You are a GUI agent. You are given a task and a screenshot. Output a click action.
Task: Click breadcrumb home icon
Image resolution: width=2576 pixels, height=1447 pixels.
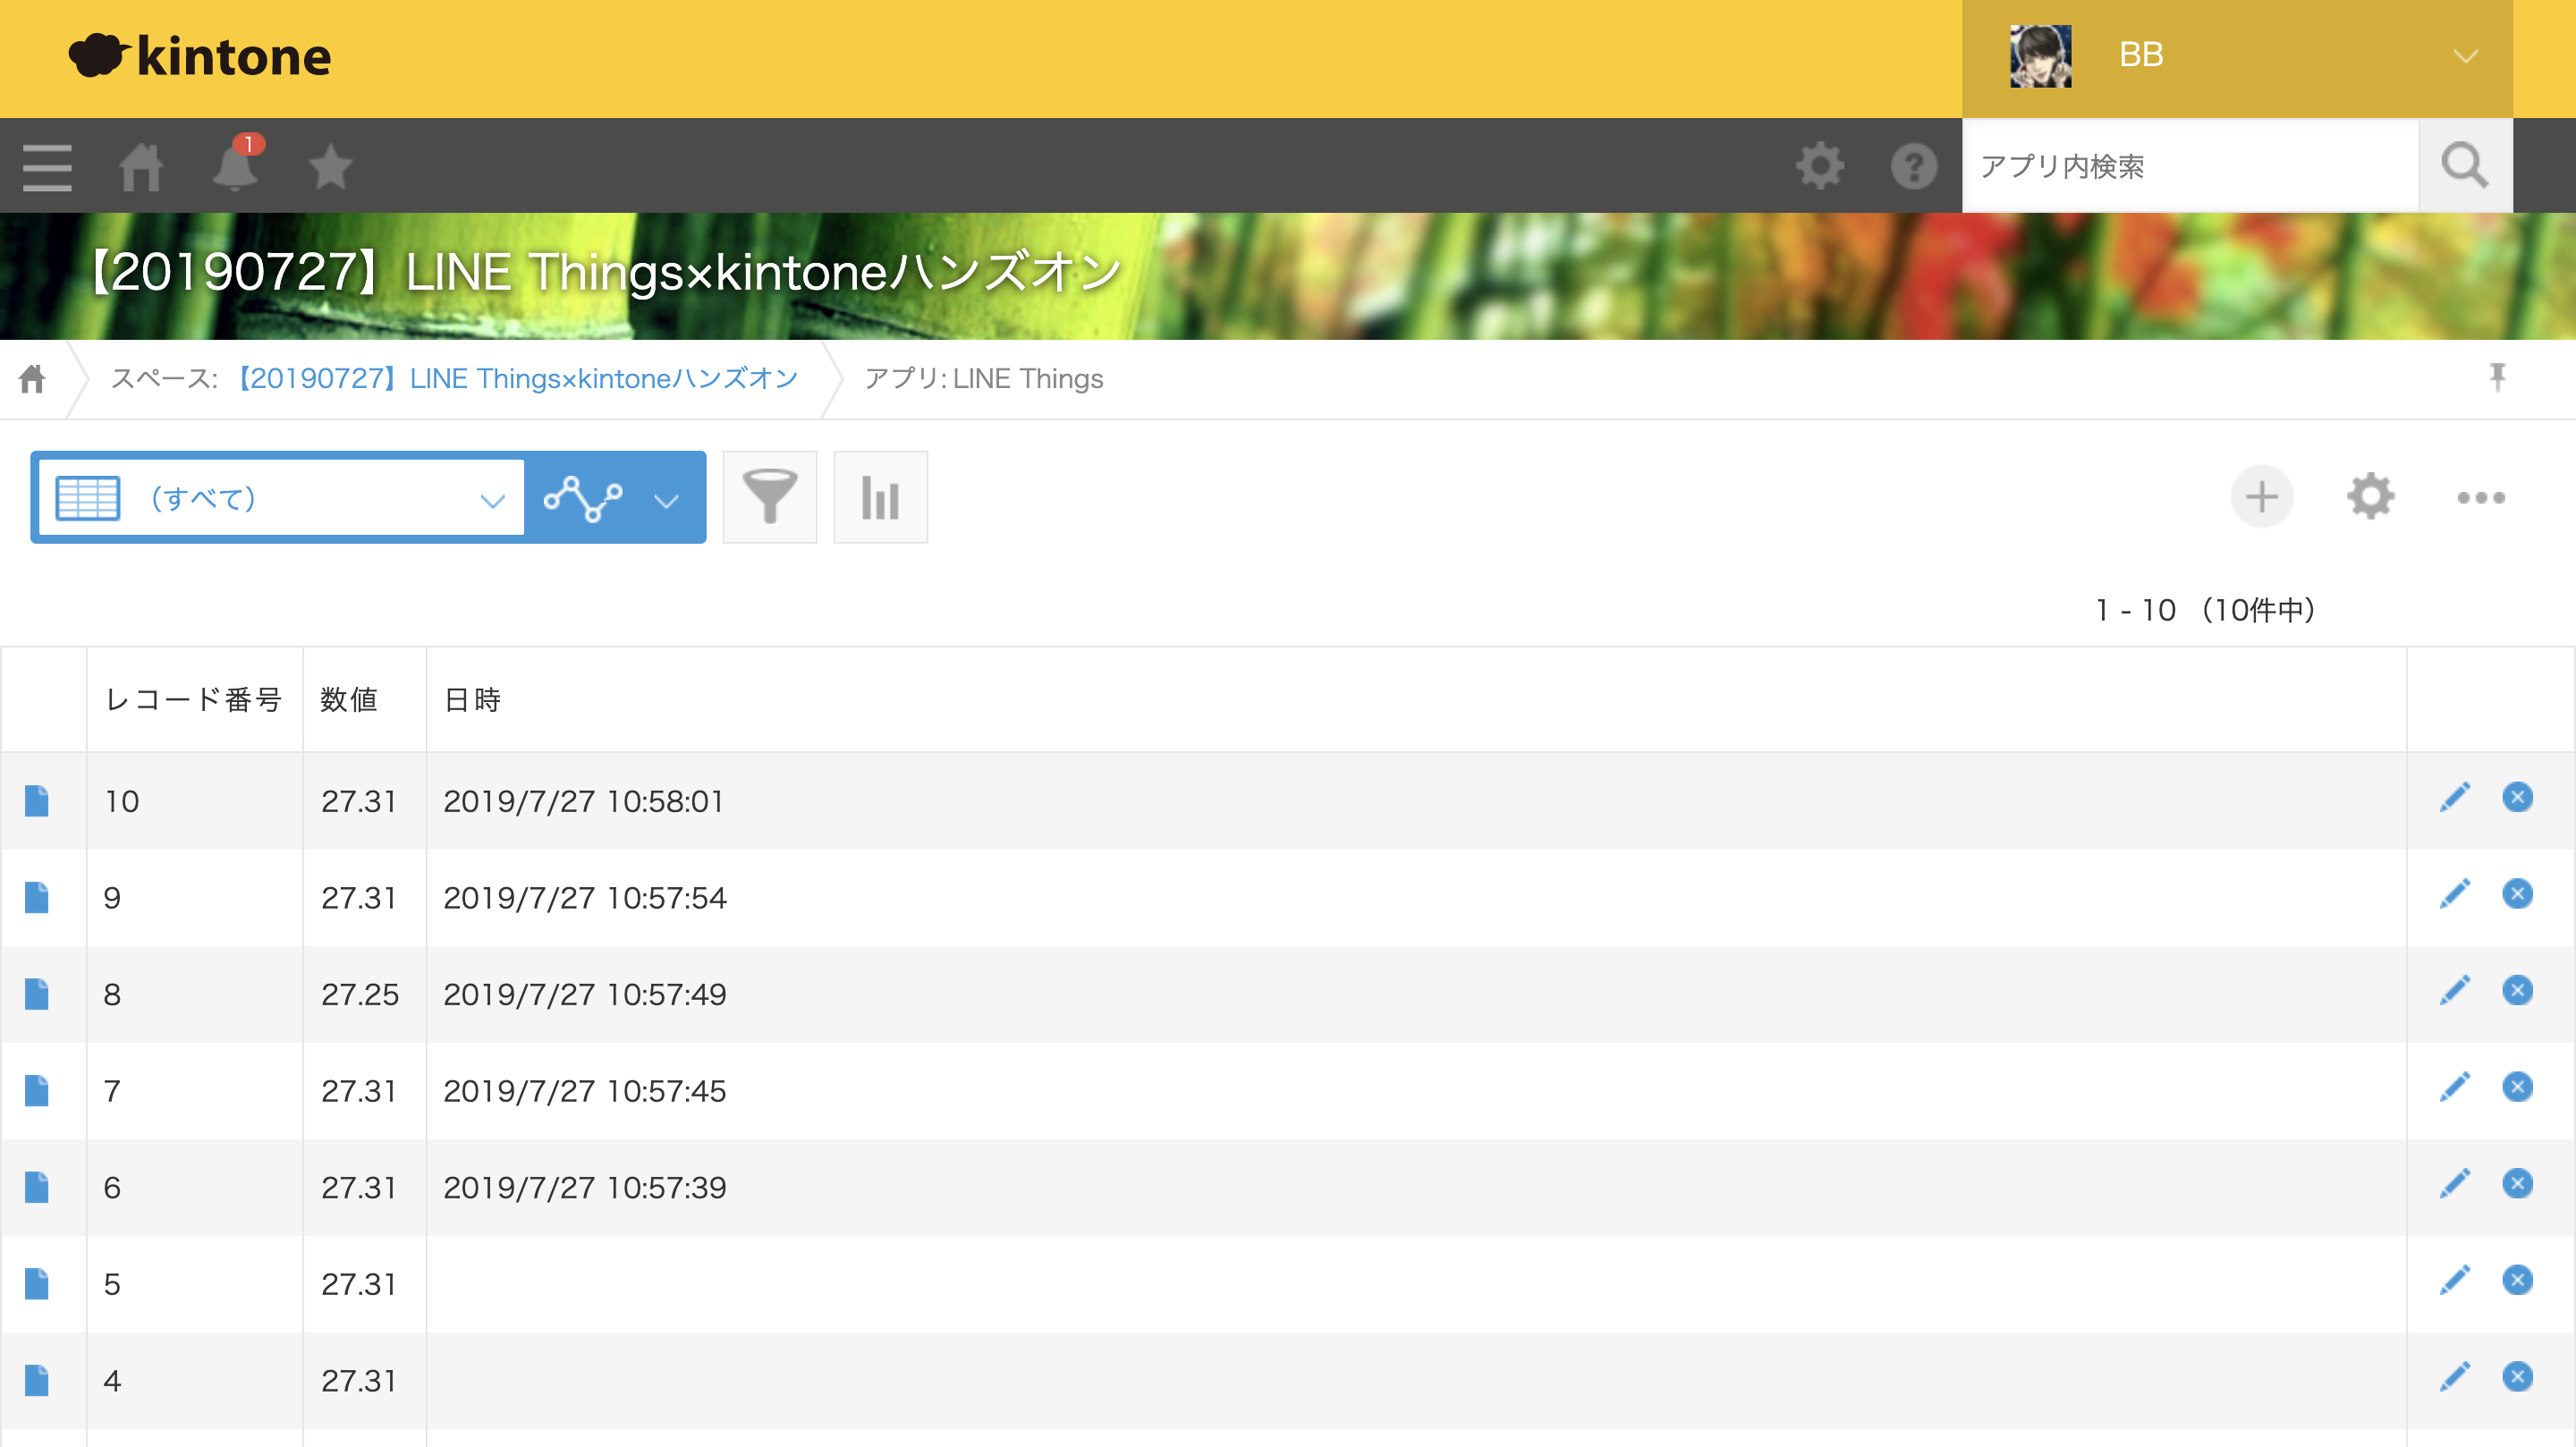click(32, 379)
